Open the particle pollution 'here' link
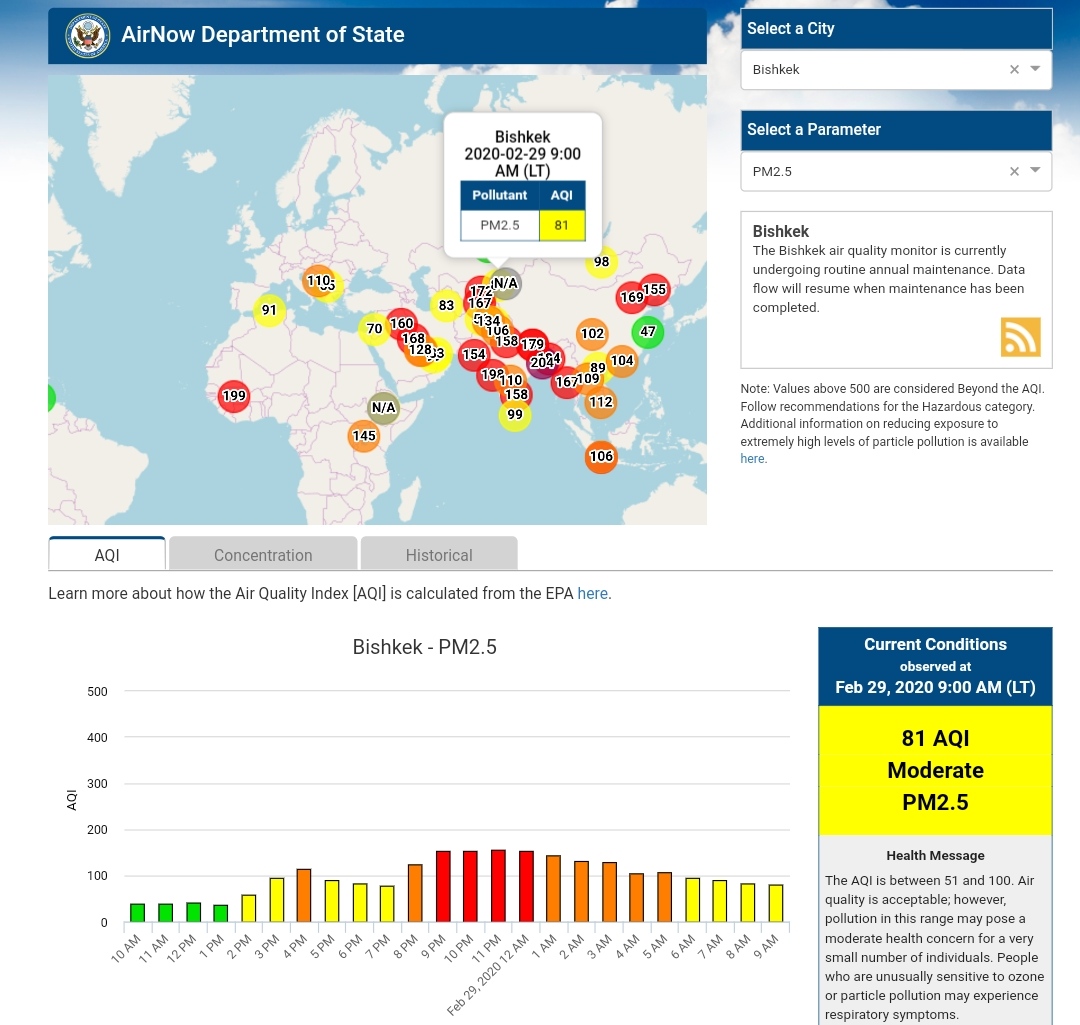 752,459
